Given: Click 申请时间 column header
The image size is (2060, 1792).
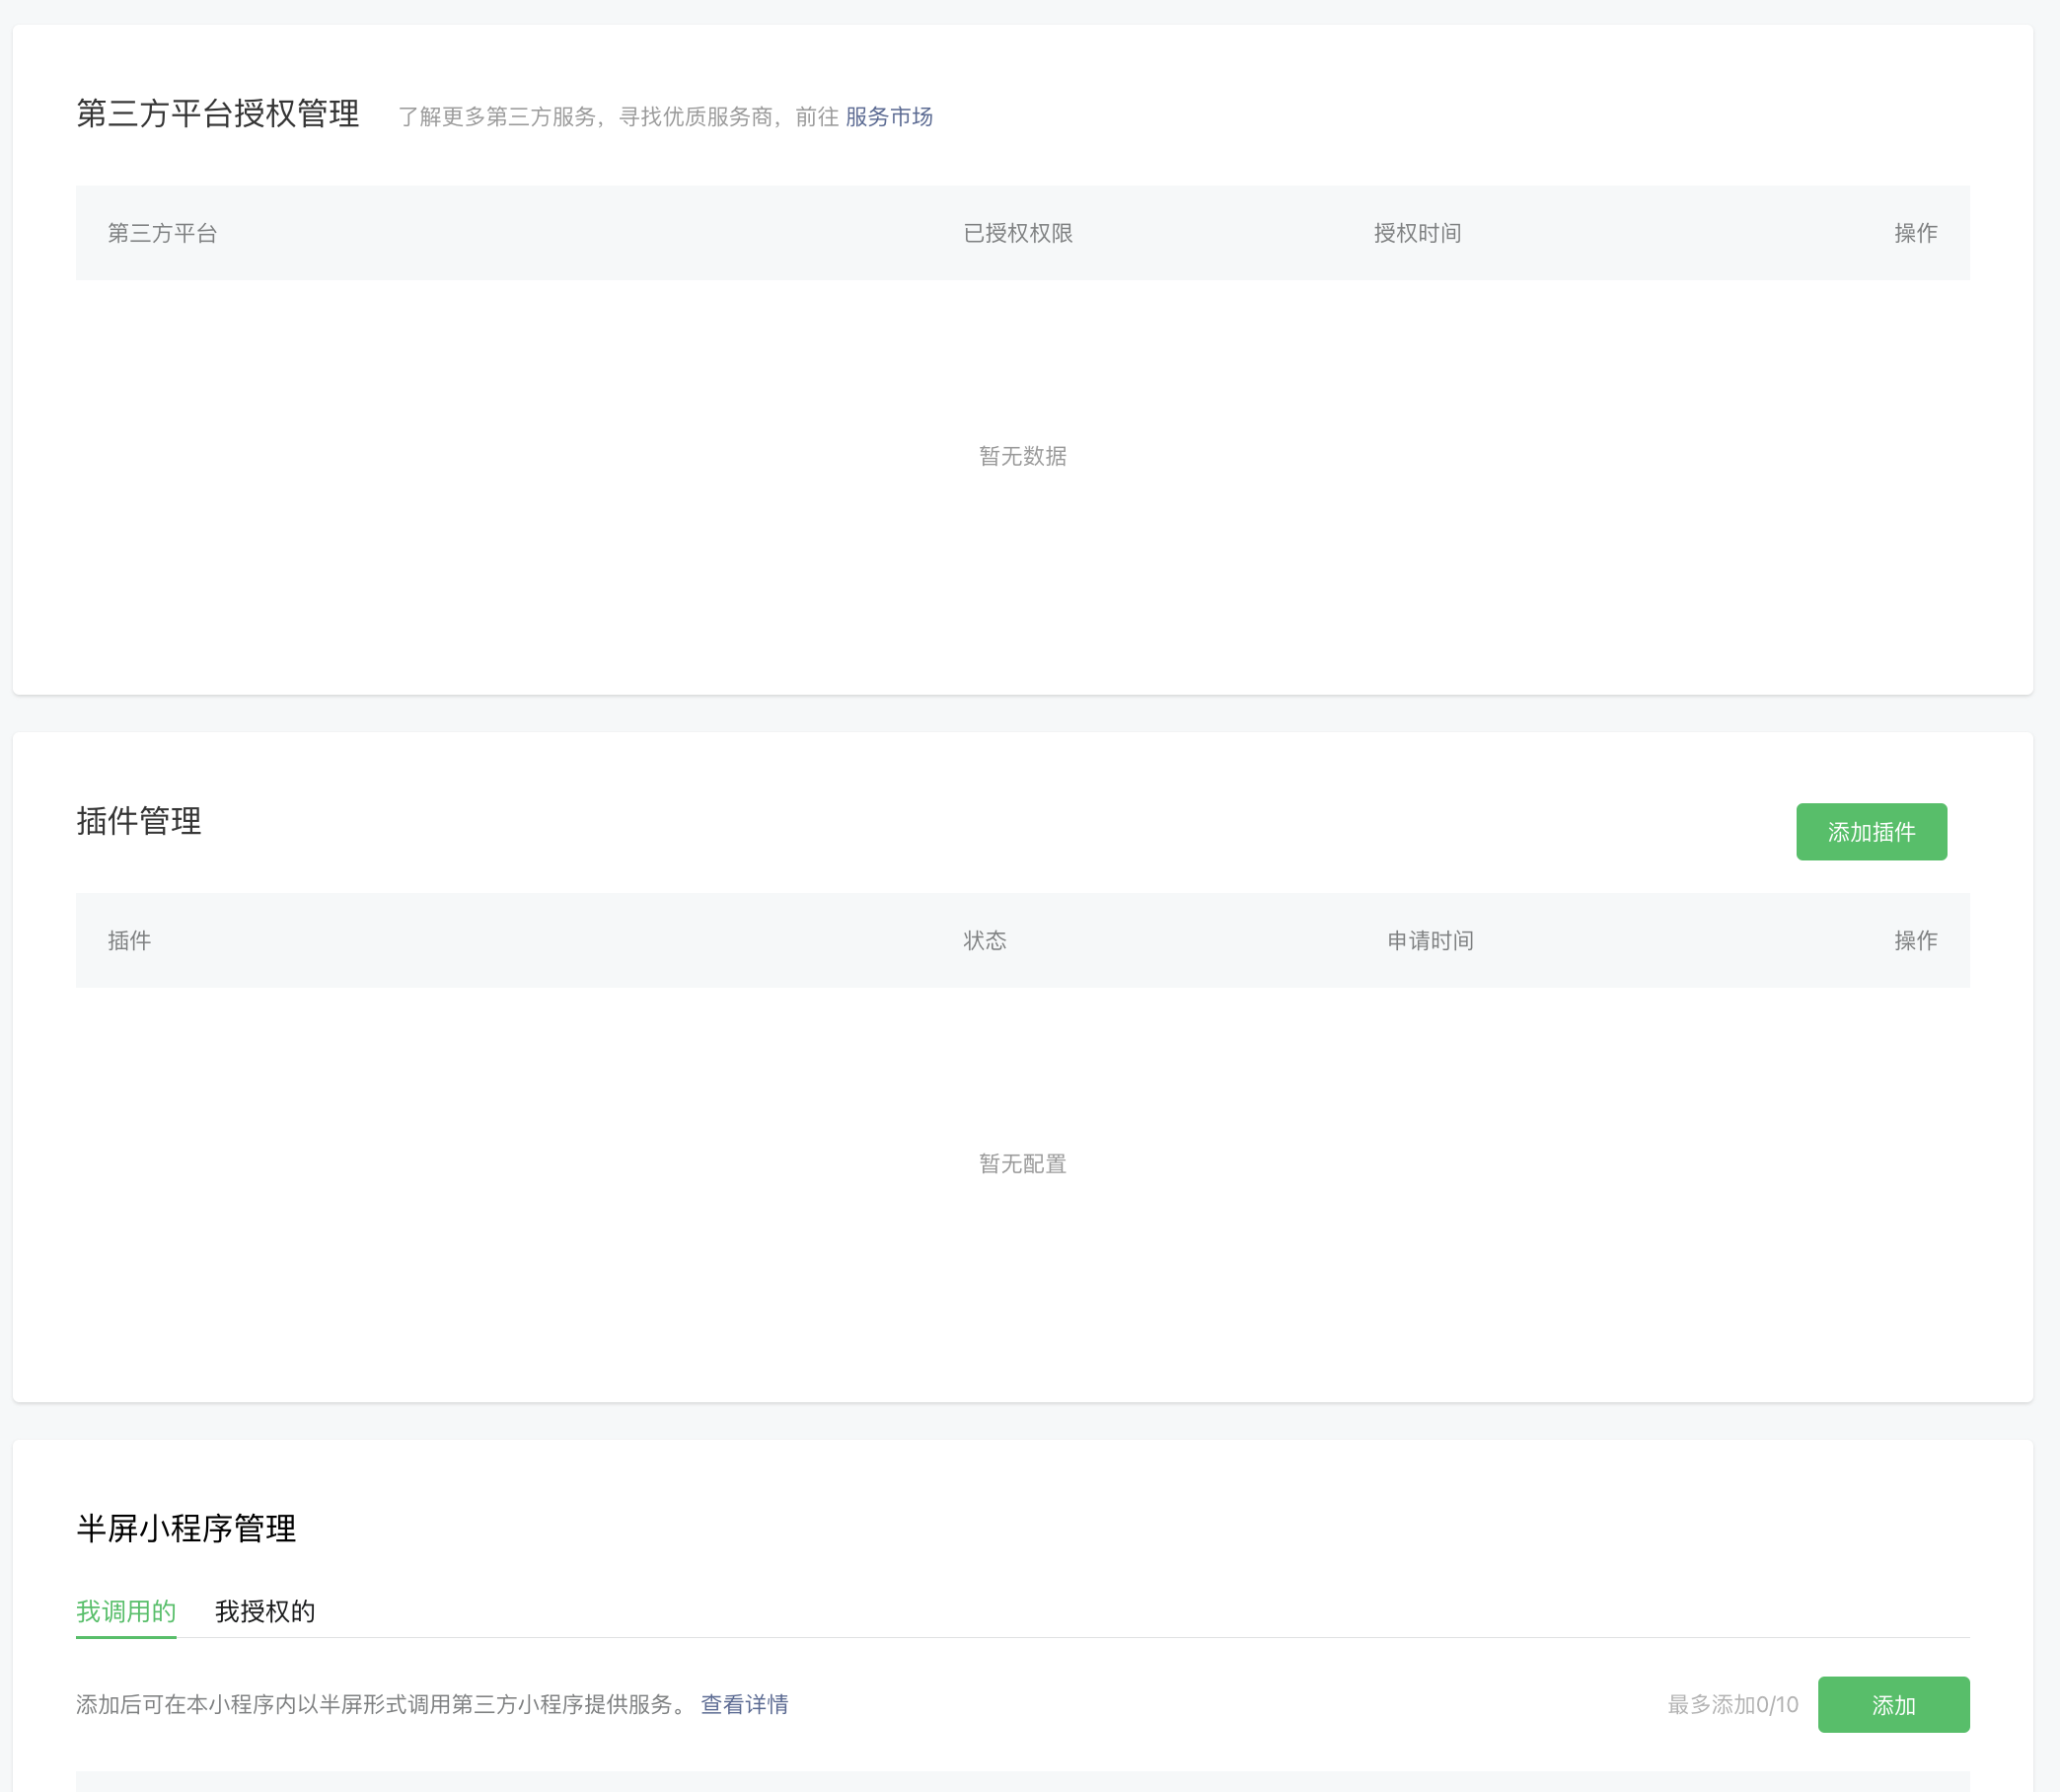Looking at the screenshot, I should 1429,940.
